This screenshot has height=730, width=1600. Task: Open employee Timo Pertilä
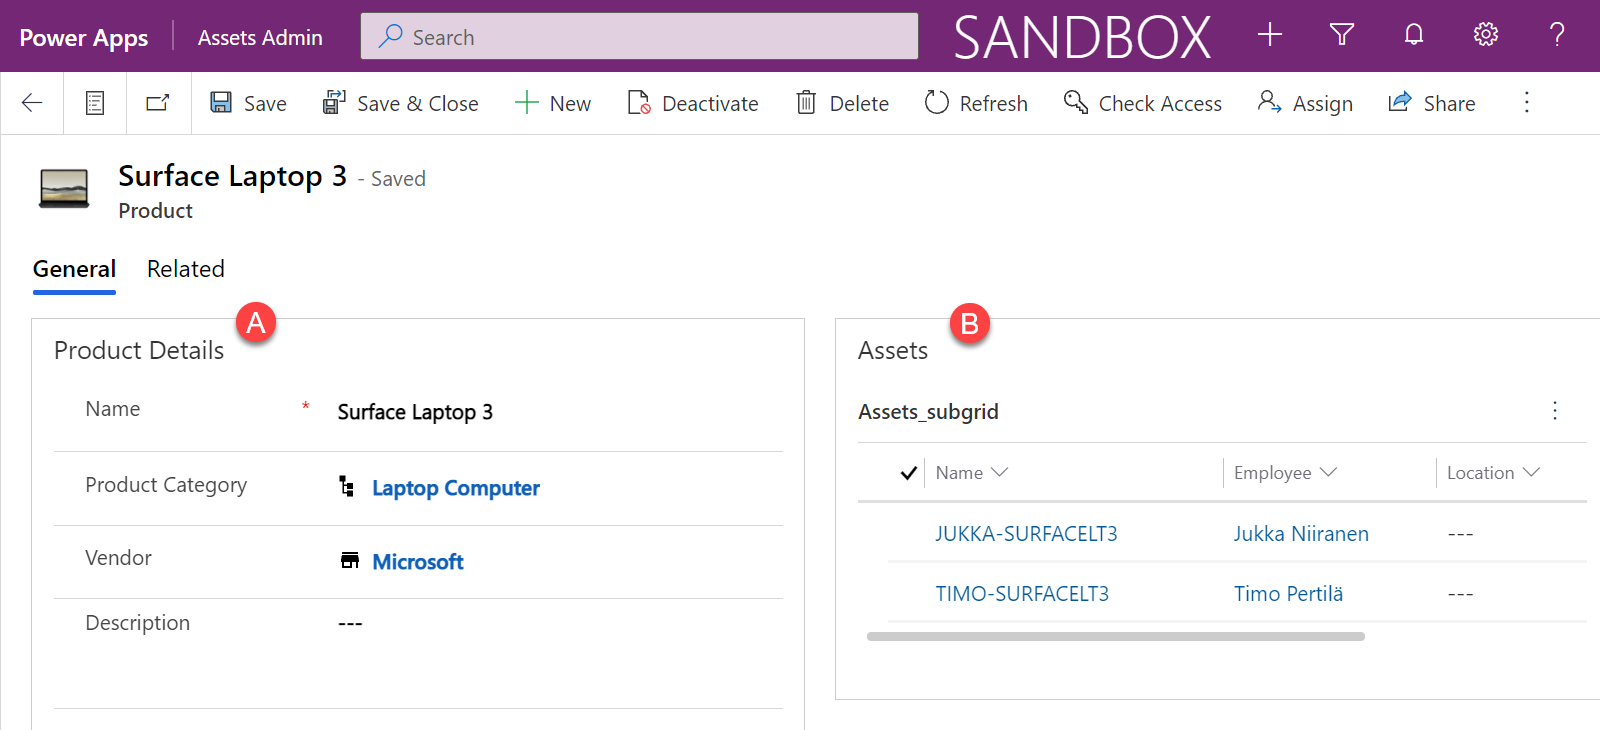click(1288, 594)
